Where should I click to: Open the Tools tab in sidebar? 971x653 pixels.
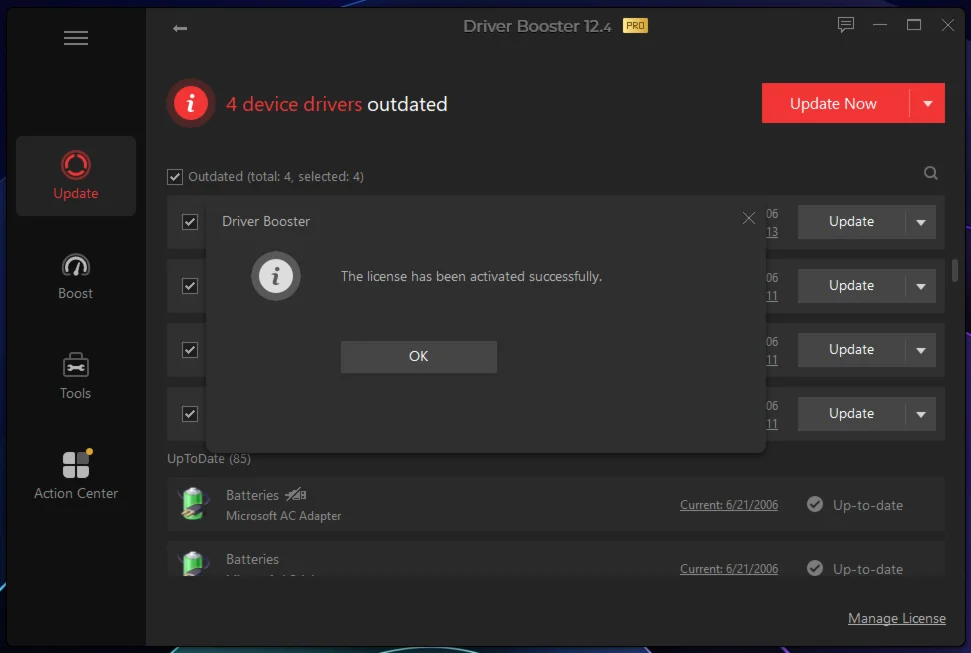pyautogui.click(x=76, y=376)
